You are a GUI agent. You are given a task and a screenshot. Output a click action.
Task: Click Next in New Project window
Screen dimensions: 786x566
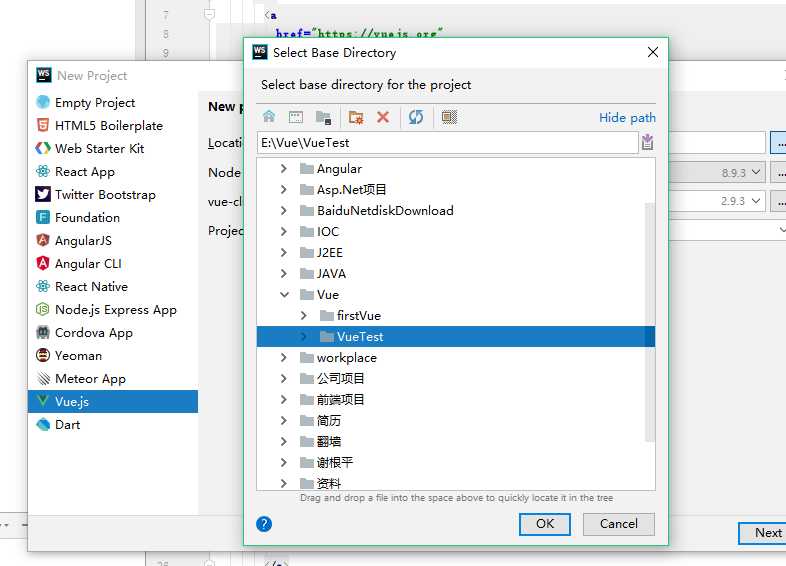[763, 533]
